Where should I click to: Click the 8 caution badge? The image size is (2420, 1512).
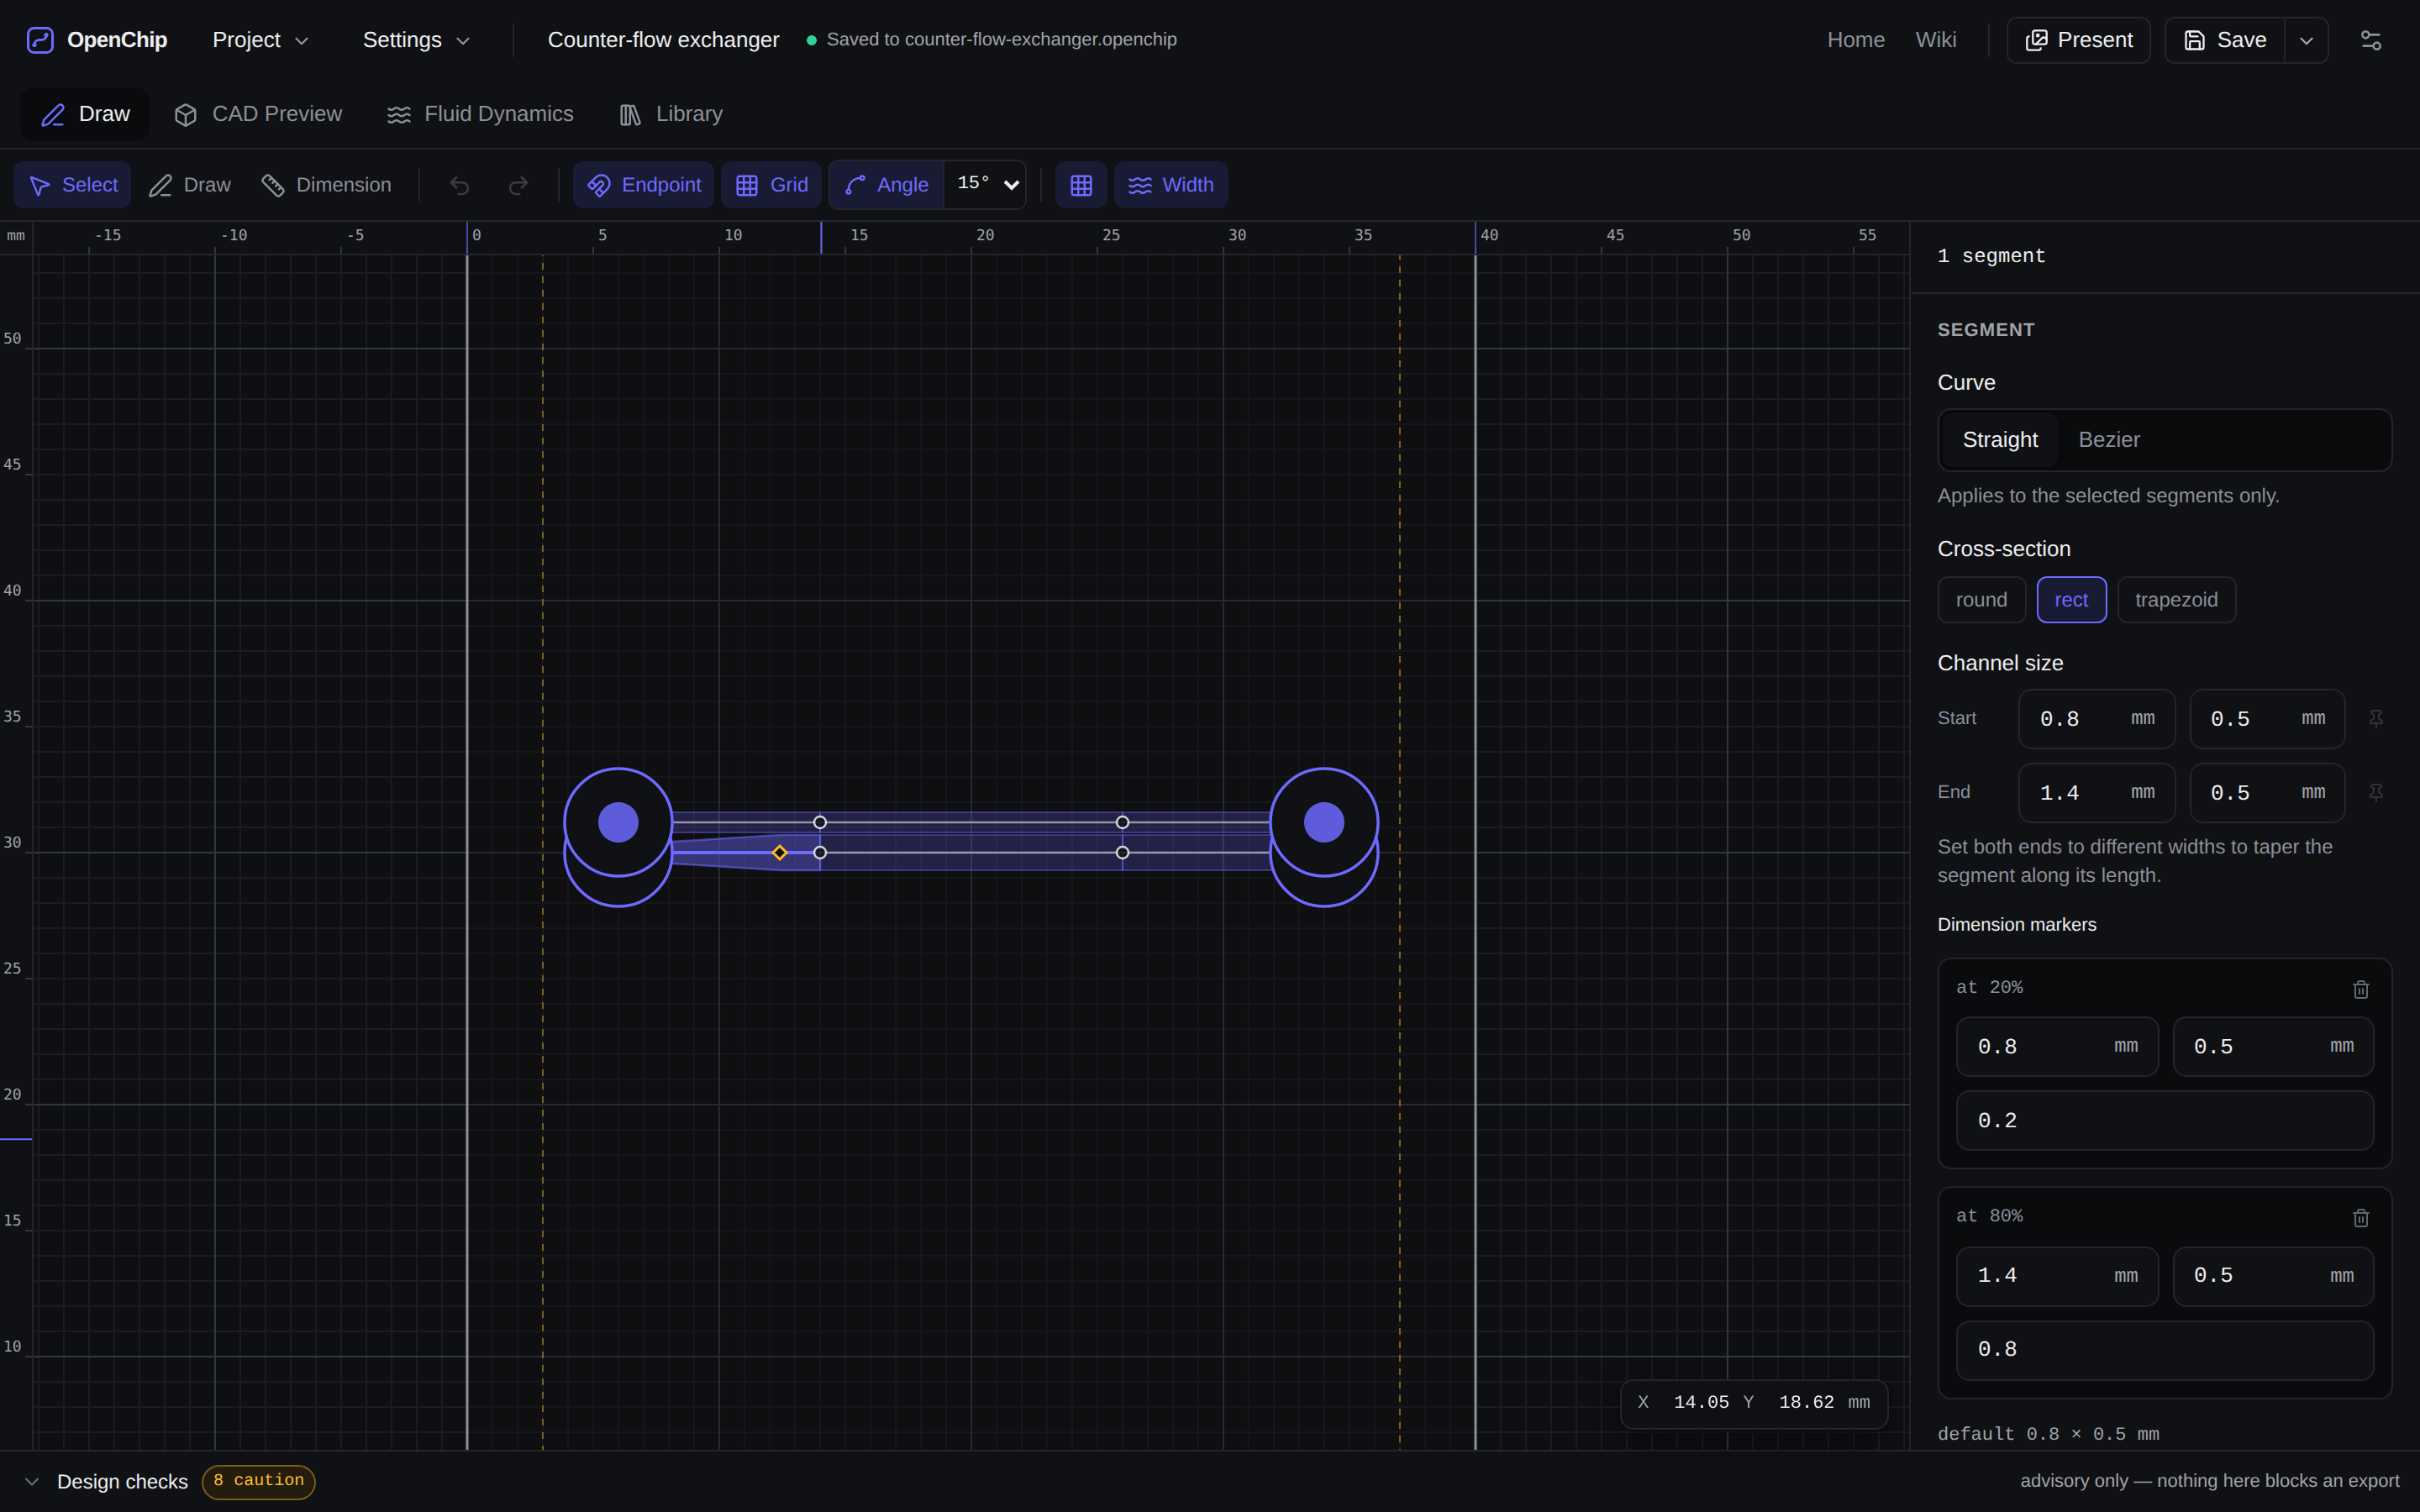[x=258, y=1481]
